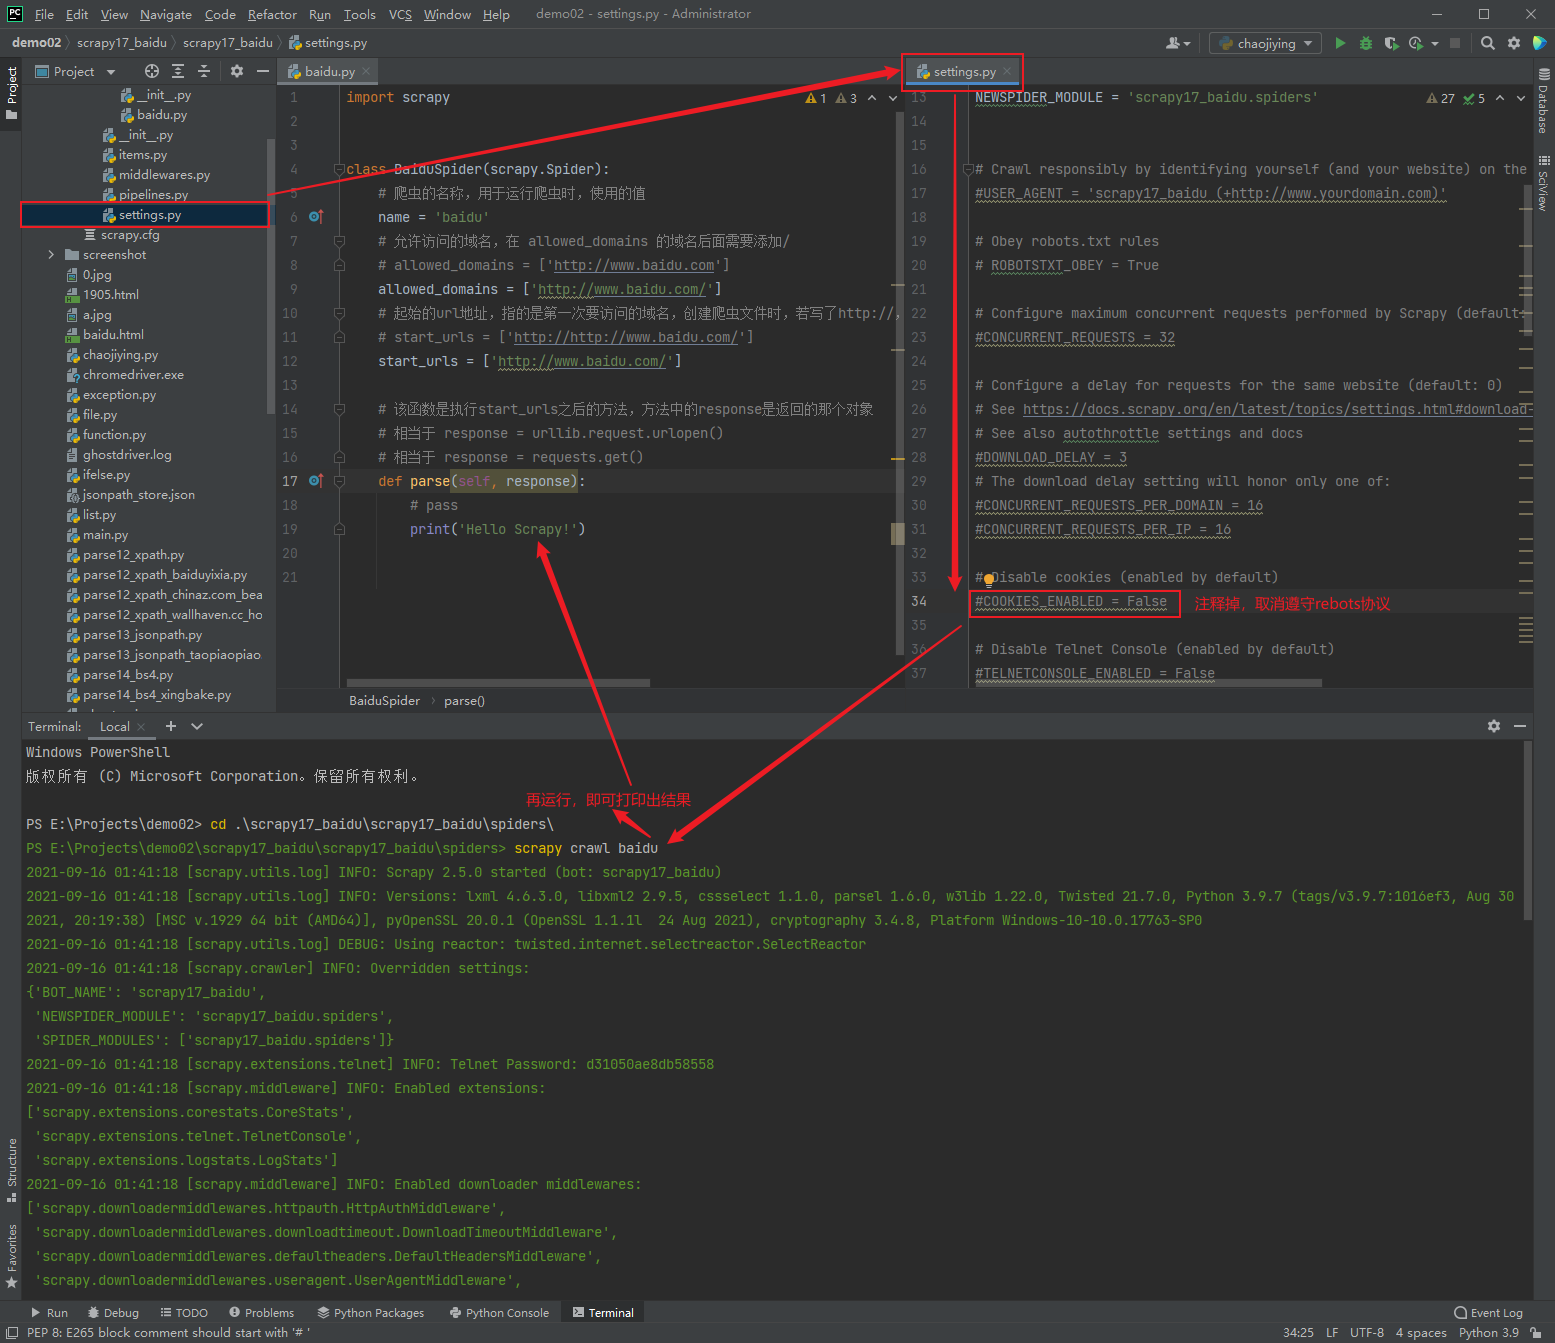Run chaojiying with Coverage
This screenshot has height=1343, width=1555.
tap(1391, 43)
